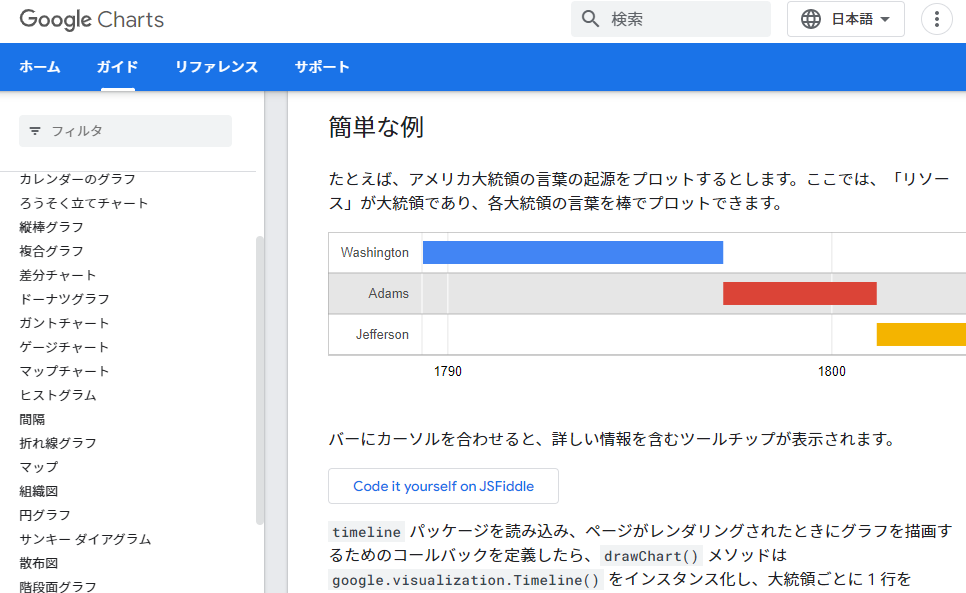The height and width of the screenshot is (593, 966).
Task: Expand the 日本語 language dropdown
Action: pyautogui.click(x=845, y=19)
